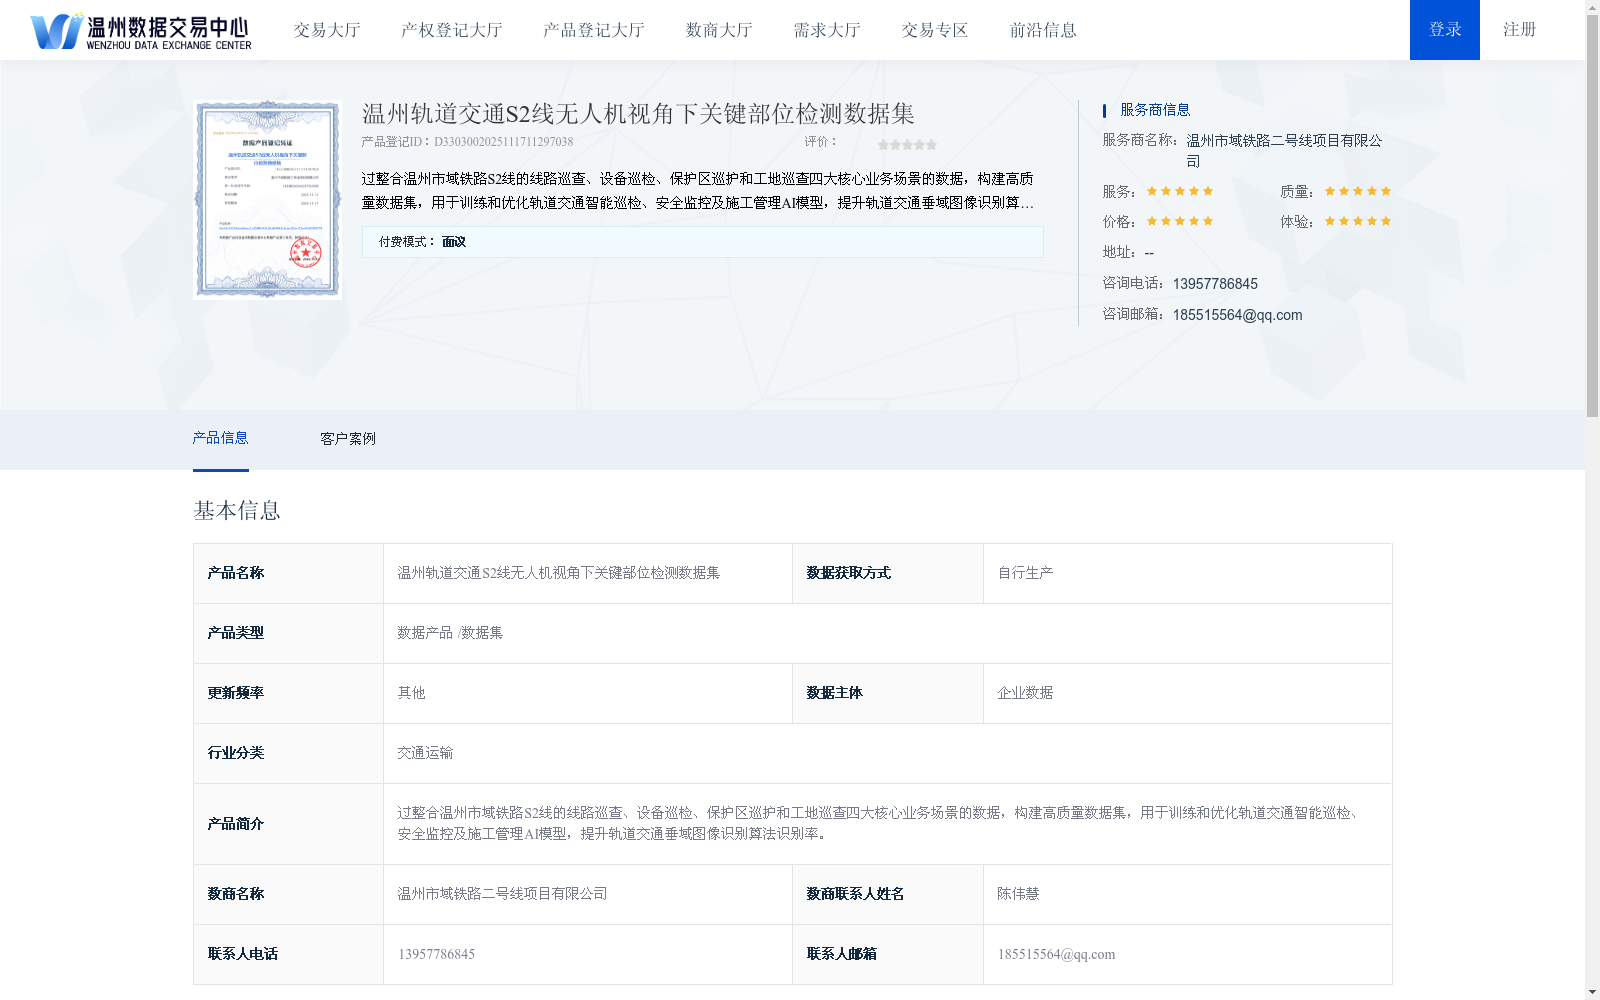
Task: Click the Wenzhou Data Exchange Center logo
Action: (x=141, y=30)
